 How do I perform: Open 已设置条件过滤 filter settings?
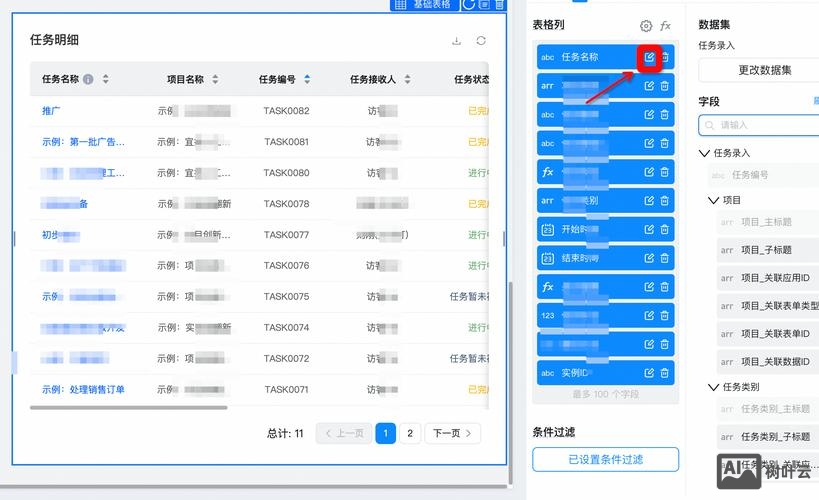pos(605,460)
